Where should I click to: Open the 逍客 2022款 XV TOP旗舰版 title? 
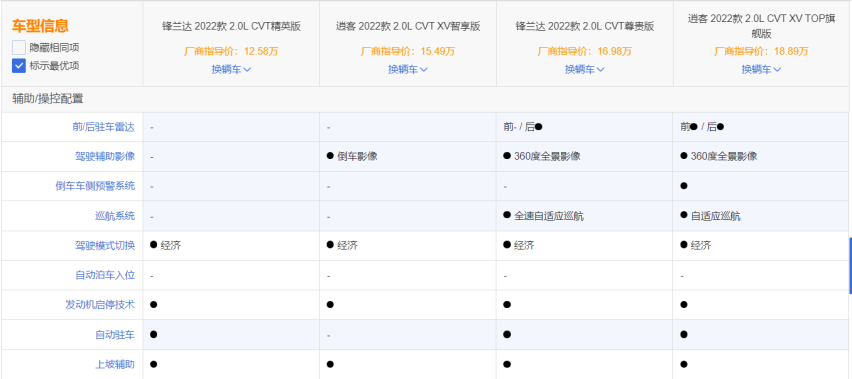click(761, 26)
